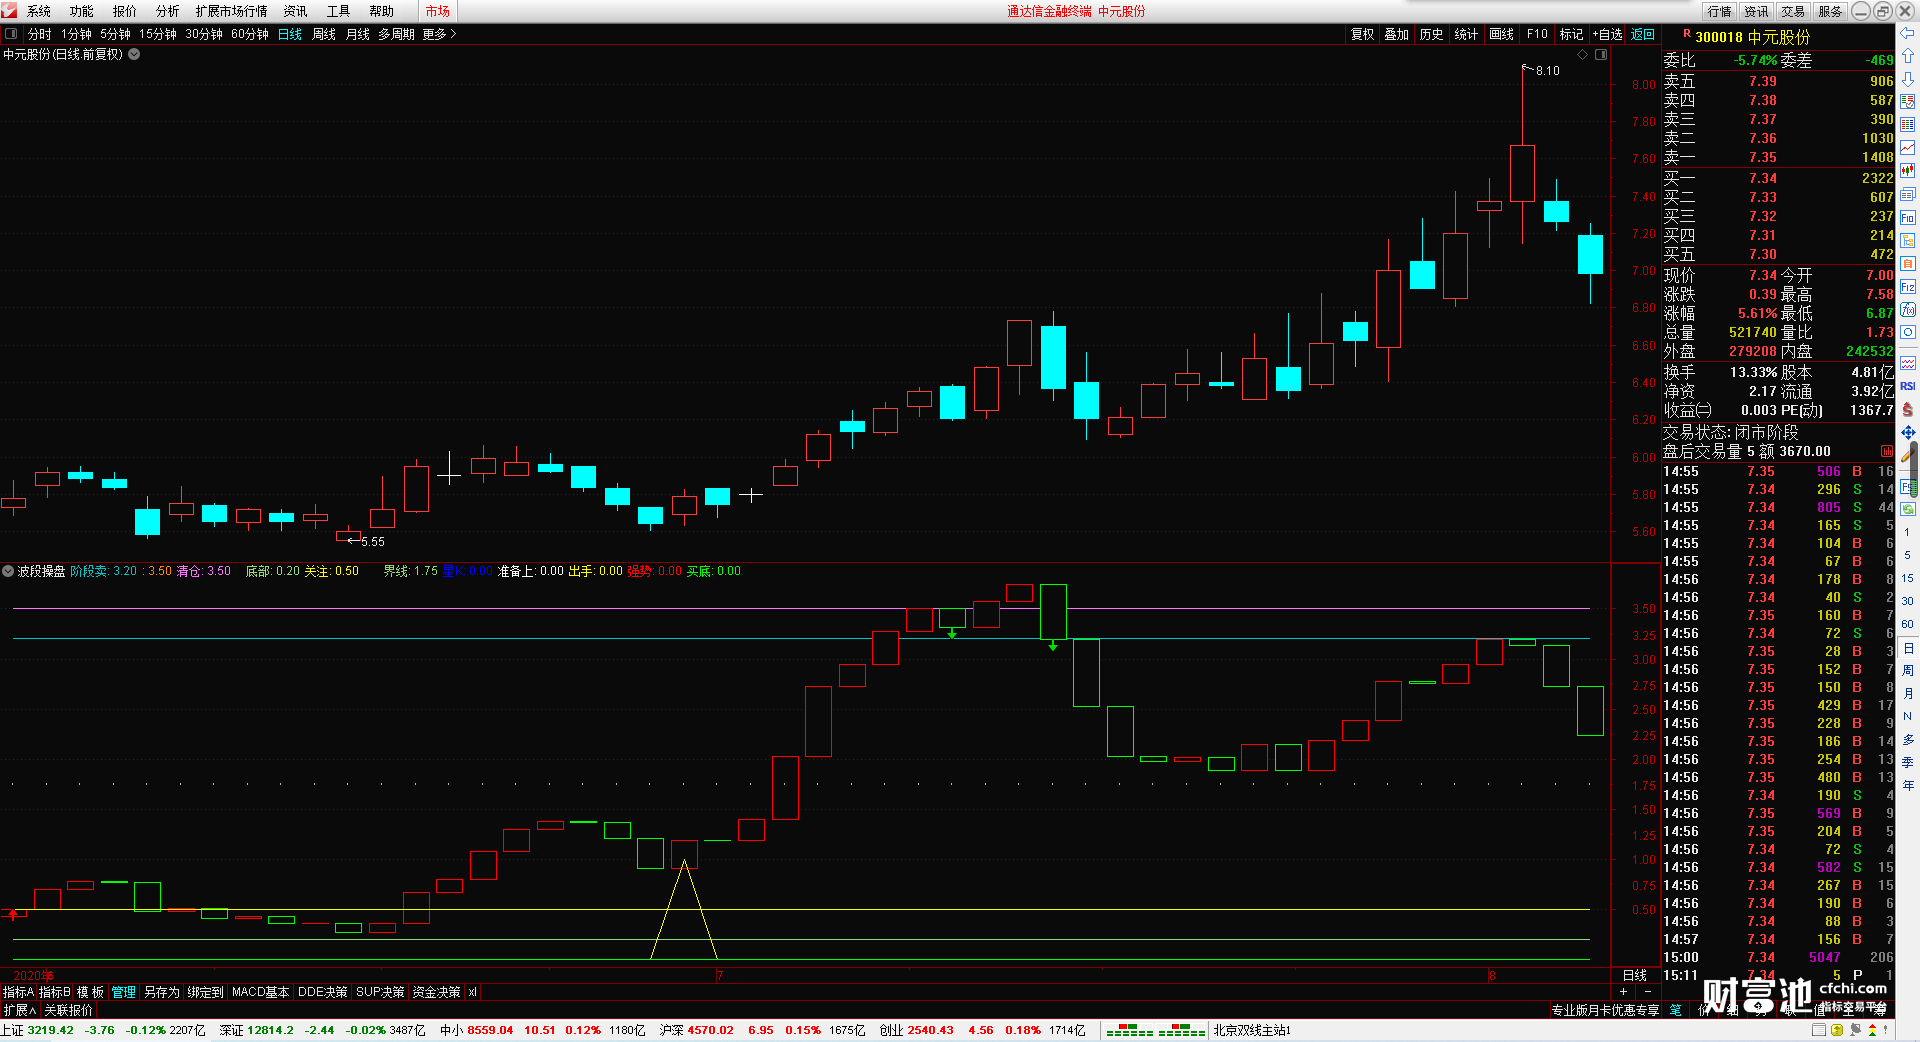Select the MACD基本 indicator tab
Image resolution: width=1920 pixels, height=1042 pixels.
click(x=260, y=992)
